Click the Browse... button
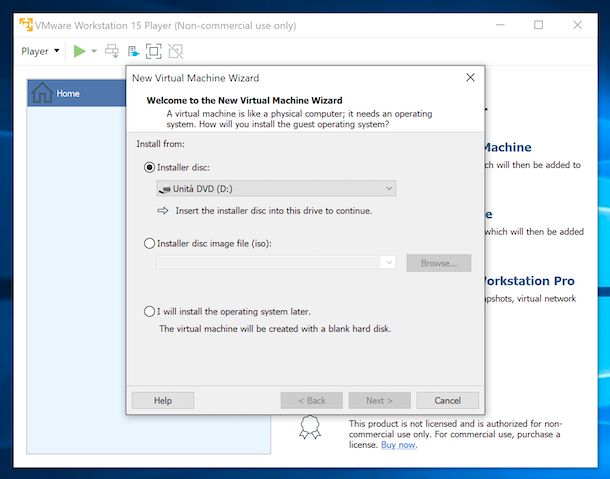 point(439,263)
